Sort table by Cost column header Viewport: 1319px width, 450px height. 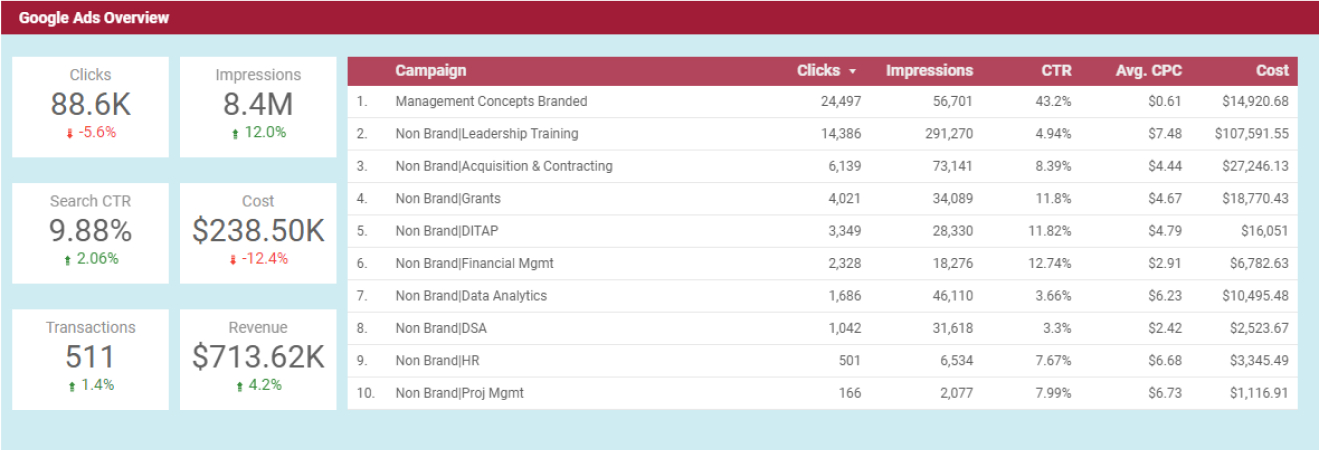click(1272, 71)
